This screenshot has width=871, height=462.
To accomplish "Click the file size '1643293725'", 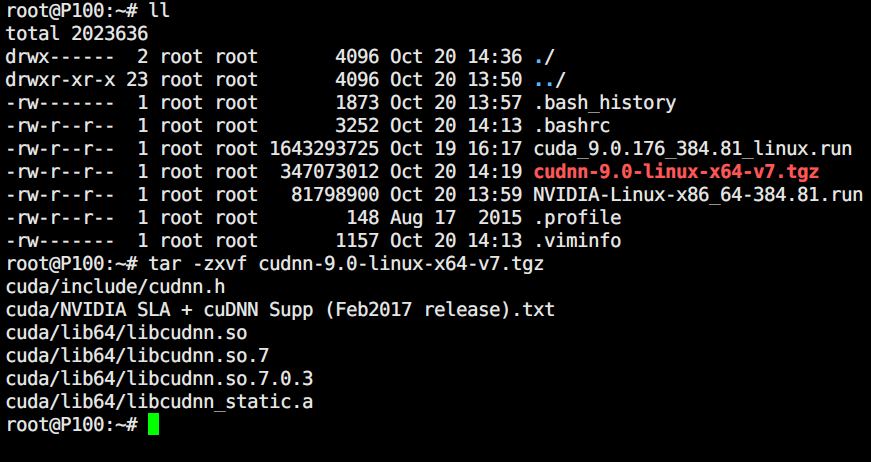I will 324,149.
